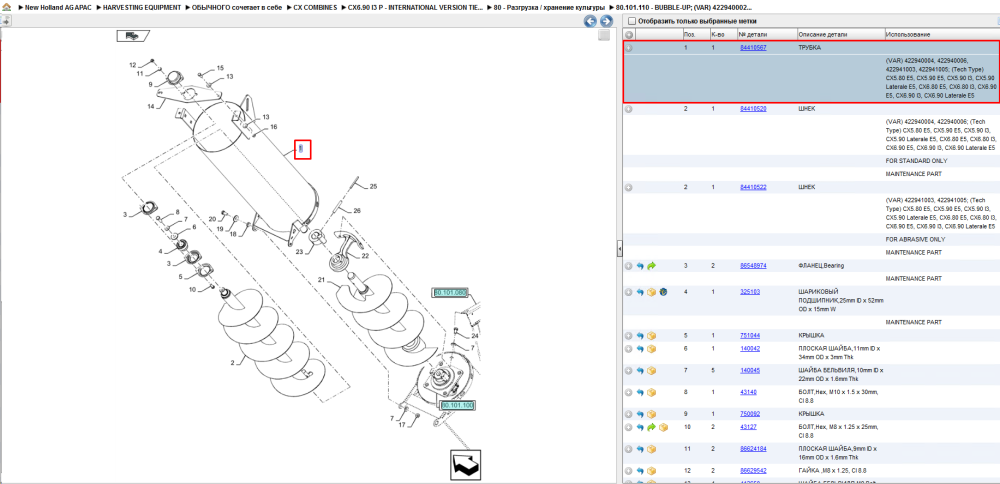
Task: Click blue back arrow in row 86629542
Action: click(640, 471)
